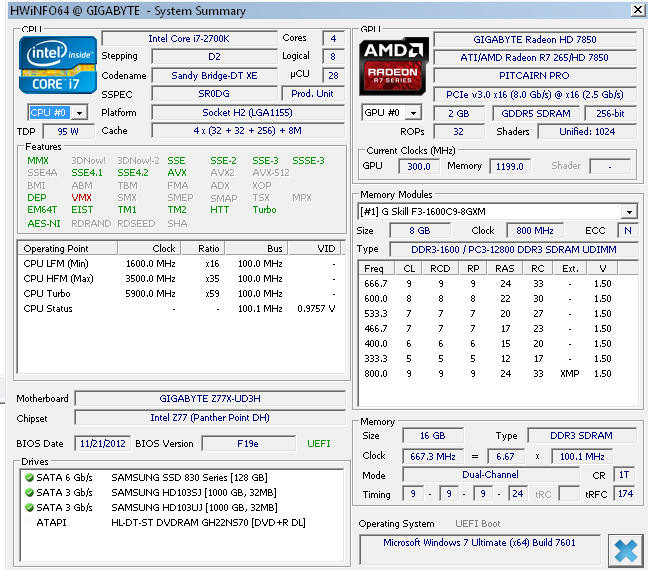Click the Cores value 4
Viewport: 648px width, 570px height.
point(333,38)
